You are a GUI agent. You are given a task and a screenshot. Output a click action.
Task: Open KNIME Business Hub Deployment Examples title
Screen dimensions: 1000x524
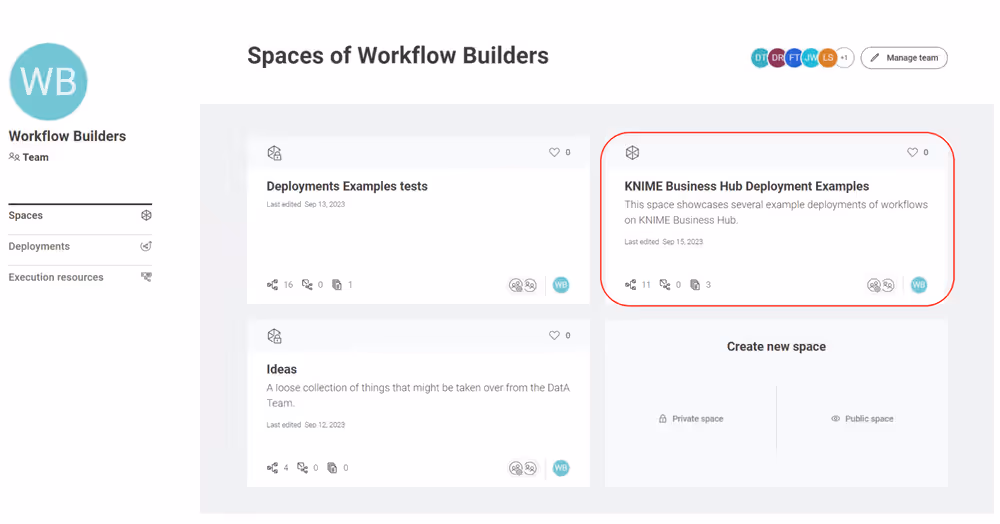coord(746,186)
